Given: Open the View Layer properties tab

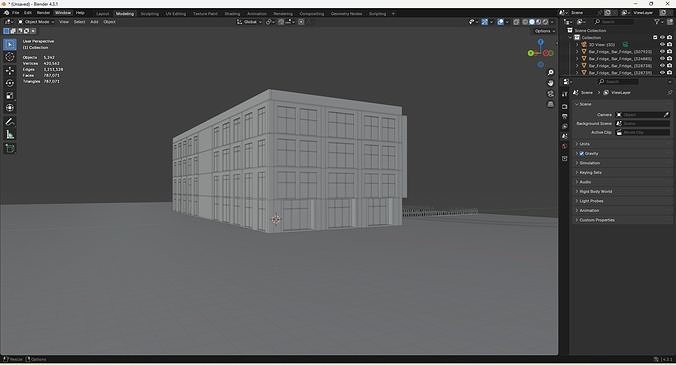Looking at the screenshot, I should point(565,126).
